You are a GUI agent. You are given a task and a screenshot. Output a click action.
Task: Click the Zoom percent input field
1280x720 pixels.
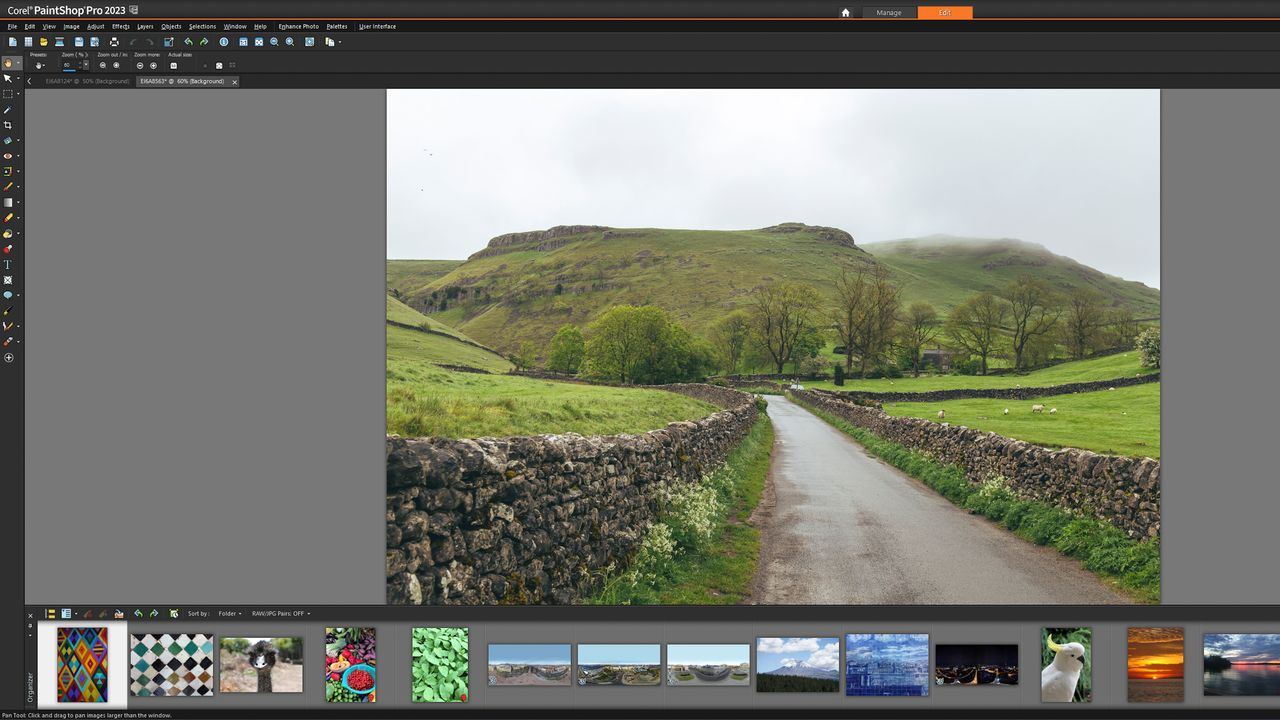(x=69, y=65)
